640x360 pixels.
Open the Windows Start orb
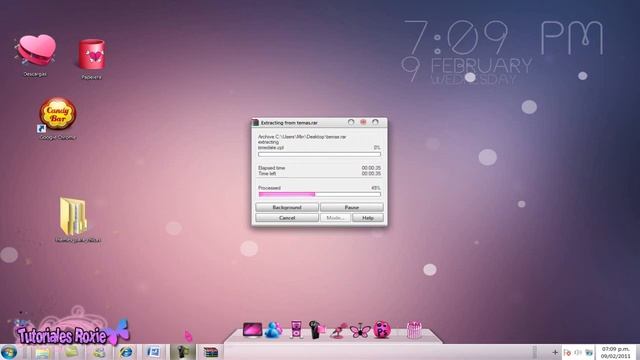[x=9, y=352]
